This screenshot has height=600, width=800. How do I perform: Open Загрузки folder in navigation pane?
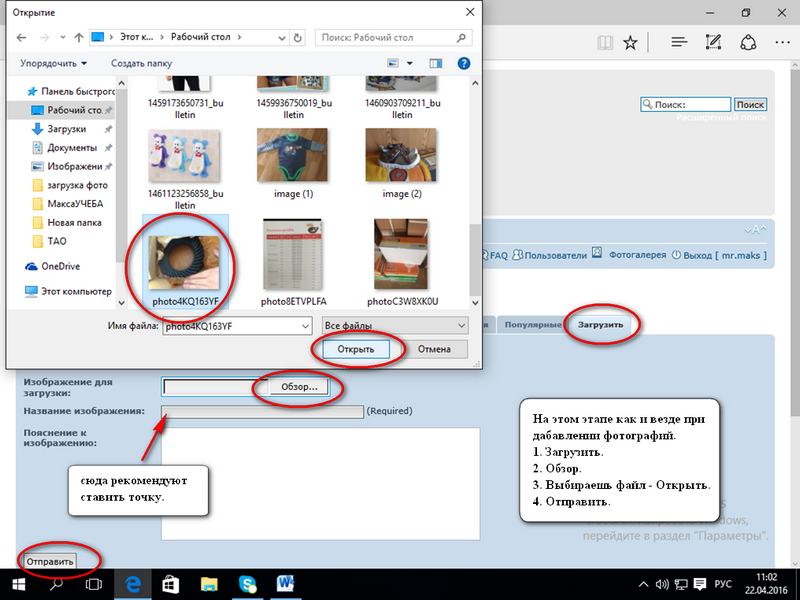(x=66, y=129)
